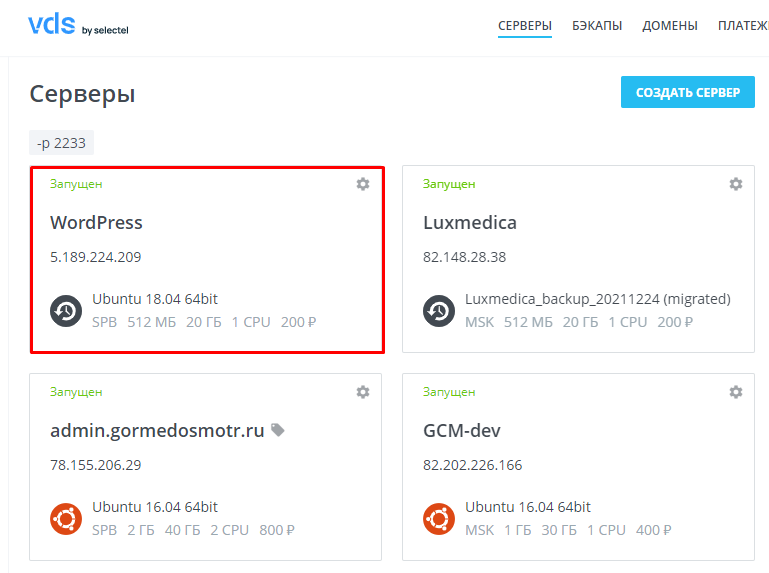Click the Серверы page heading
The height and width of the screenshot is (573, 769).
[x=82, y=94]
